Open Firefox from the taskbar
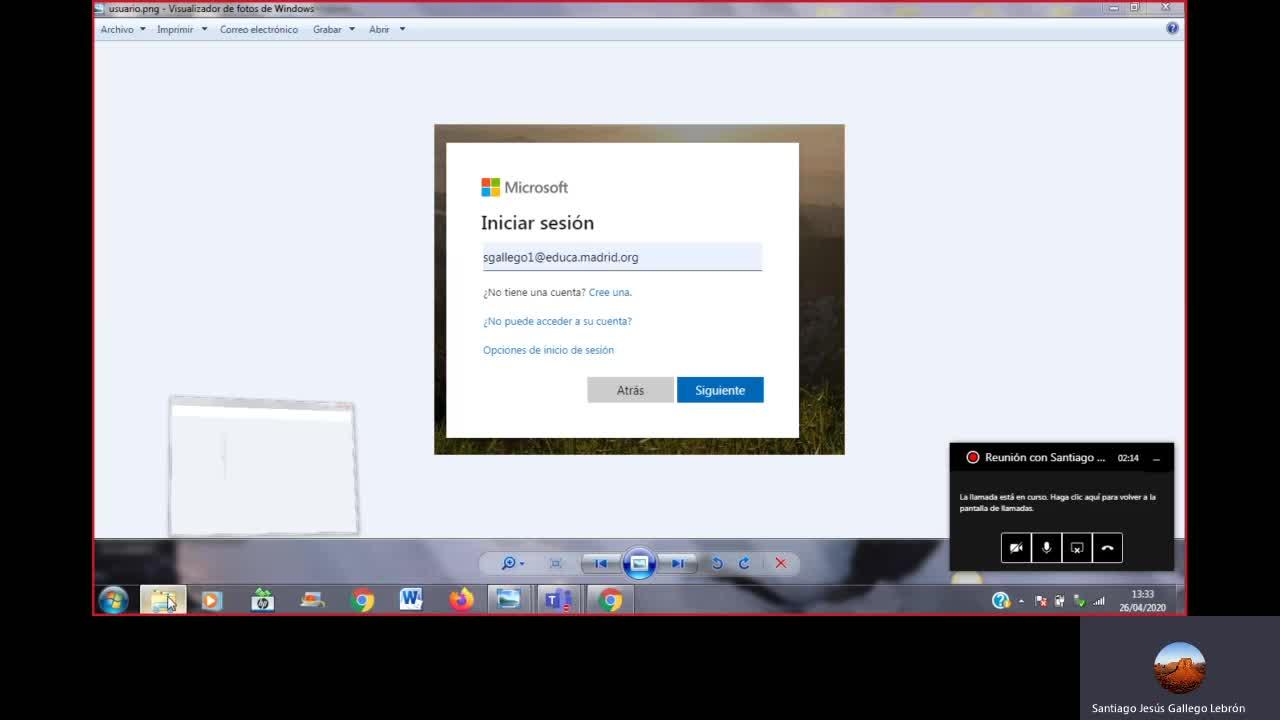The height and width of the screenshot is (720, 1280). [461, 600]
